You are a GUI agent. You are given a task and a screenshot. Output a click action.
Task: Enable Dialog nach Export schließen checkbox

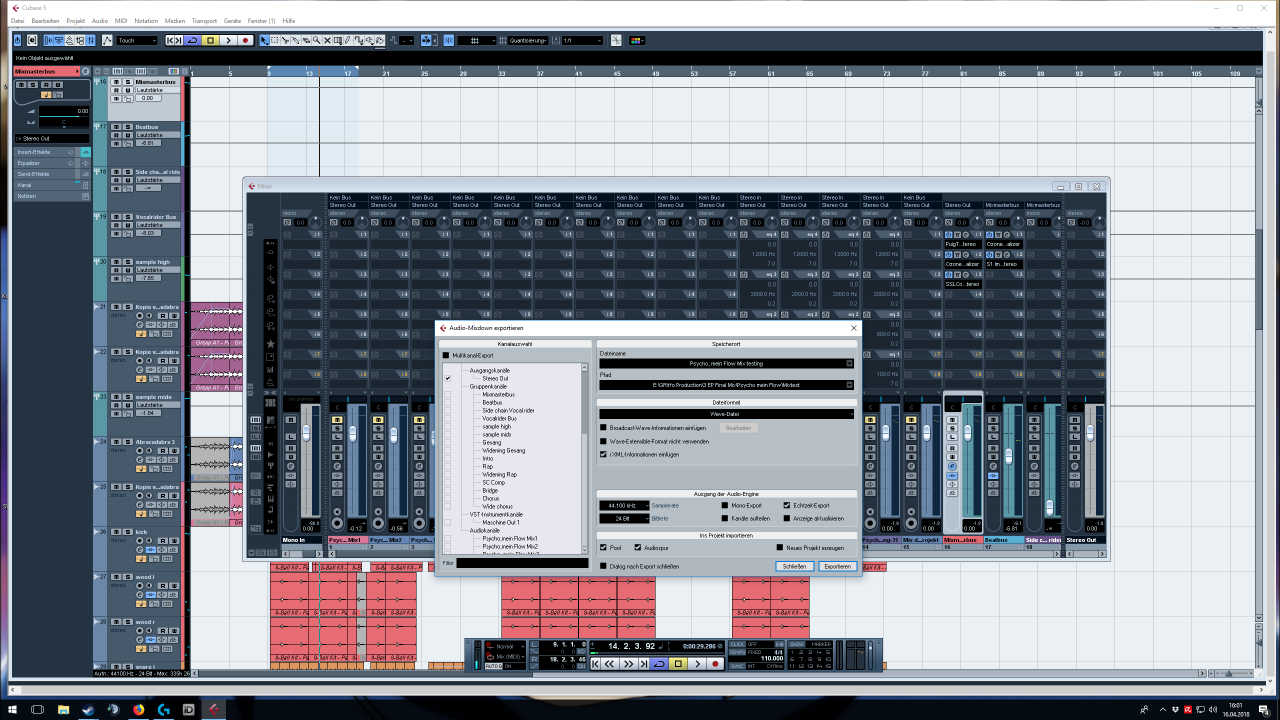603,566
